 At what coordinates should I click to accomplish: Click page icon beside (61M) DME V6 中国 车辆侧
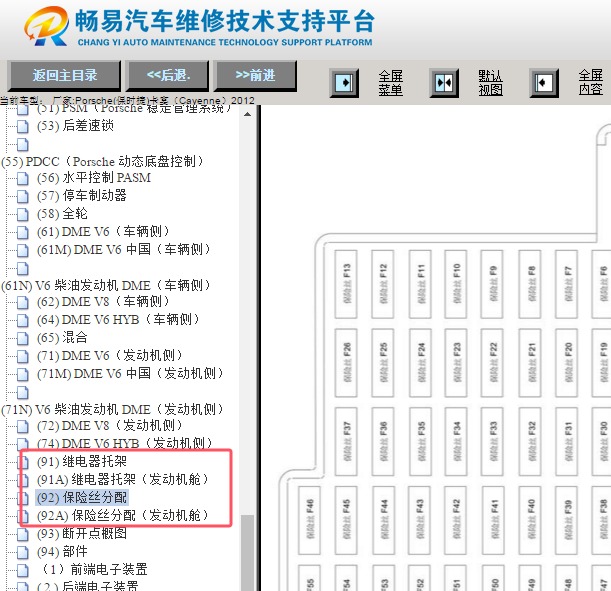[23, 250]
